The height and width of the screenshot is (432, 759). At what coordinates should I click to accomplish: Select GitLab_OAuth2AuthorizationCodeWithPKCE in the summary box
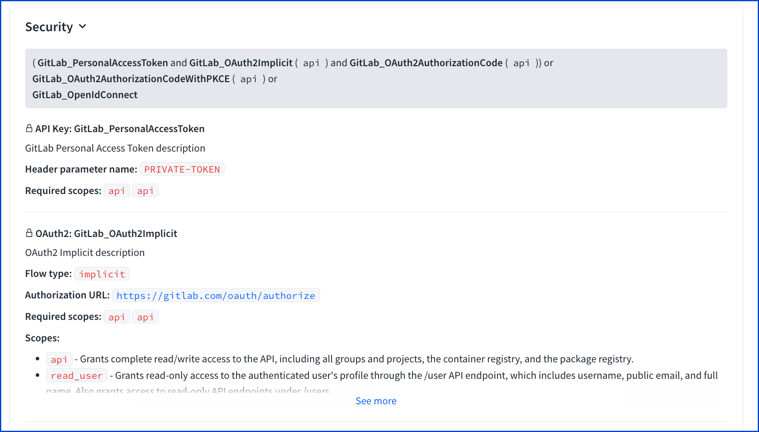[x=131, y=79]
